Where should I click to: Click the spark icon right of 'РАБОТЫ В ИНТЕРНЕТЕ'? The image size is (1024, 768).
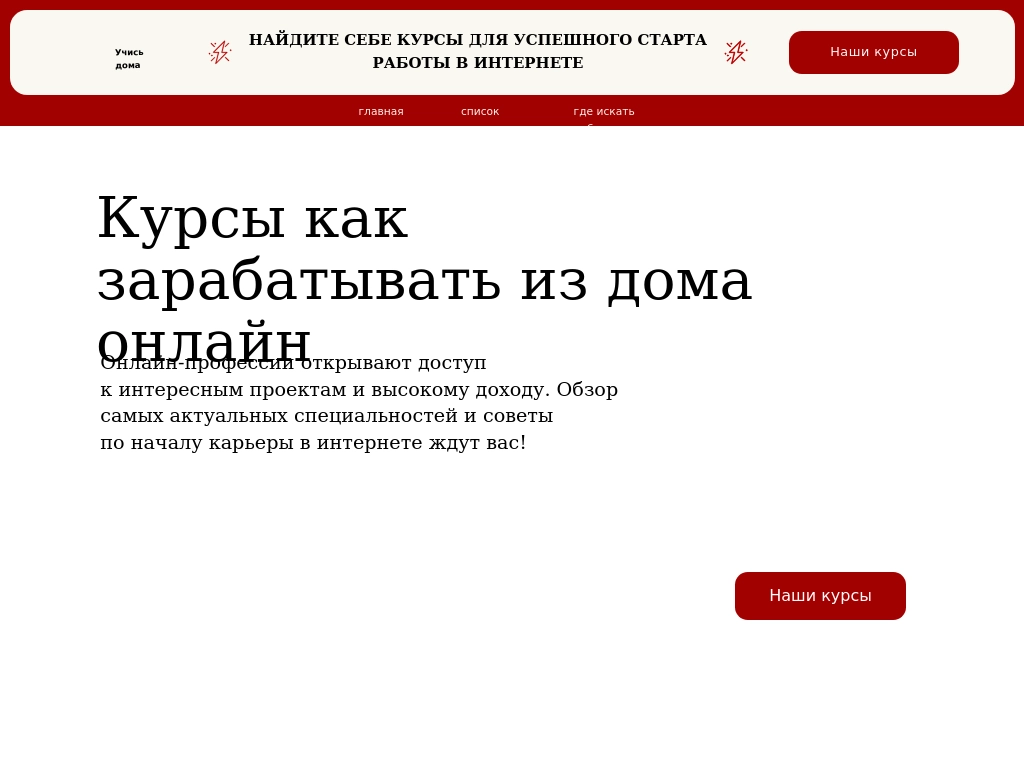tap(736, 51)
